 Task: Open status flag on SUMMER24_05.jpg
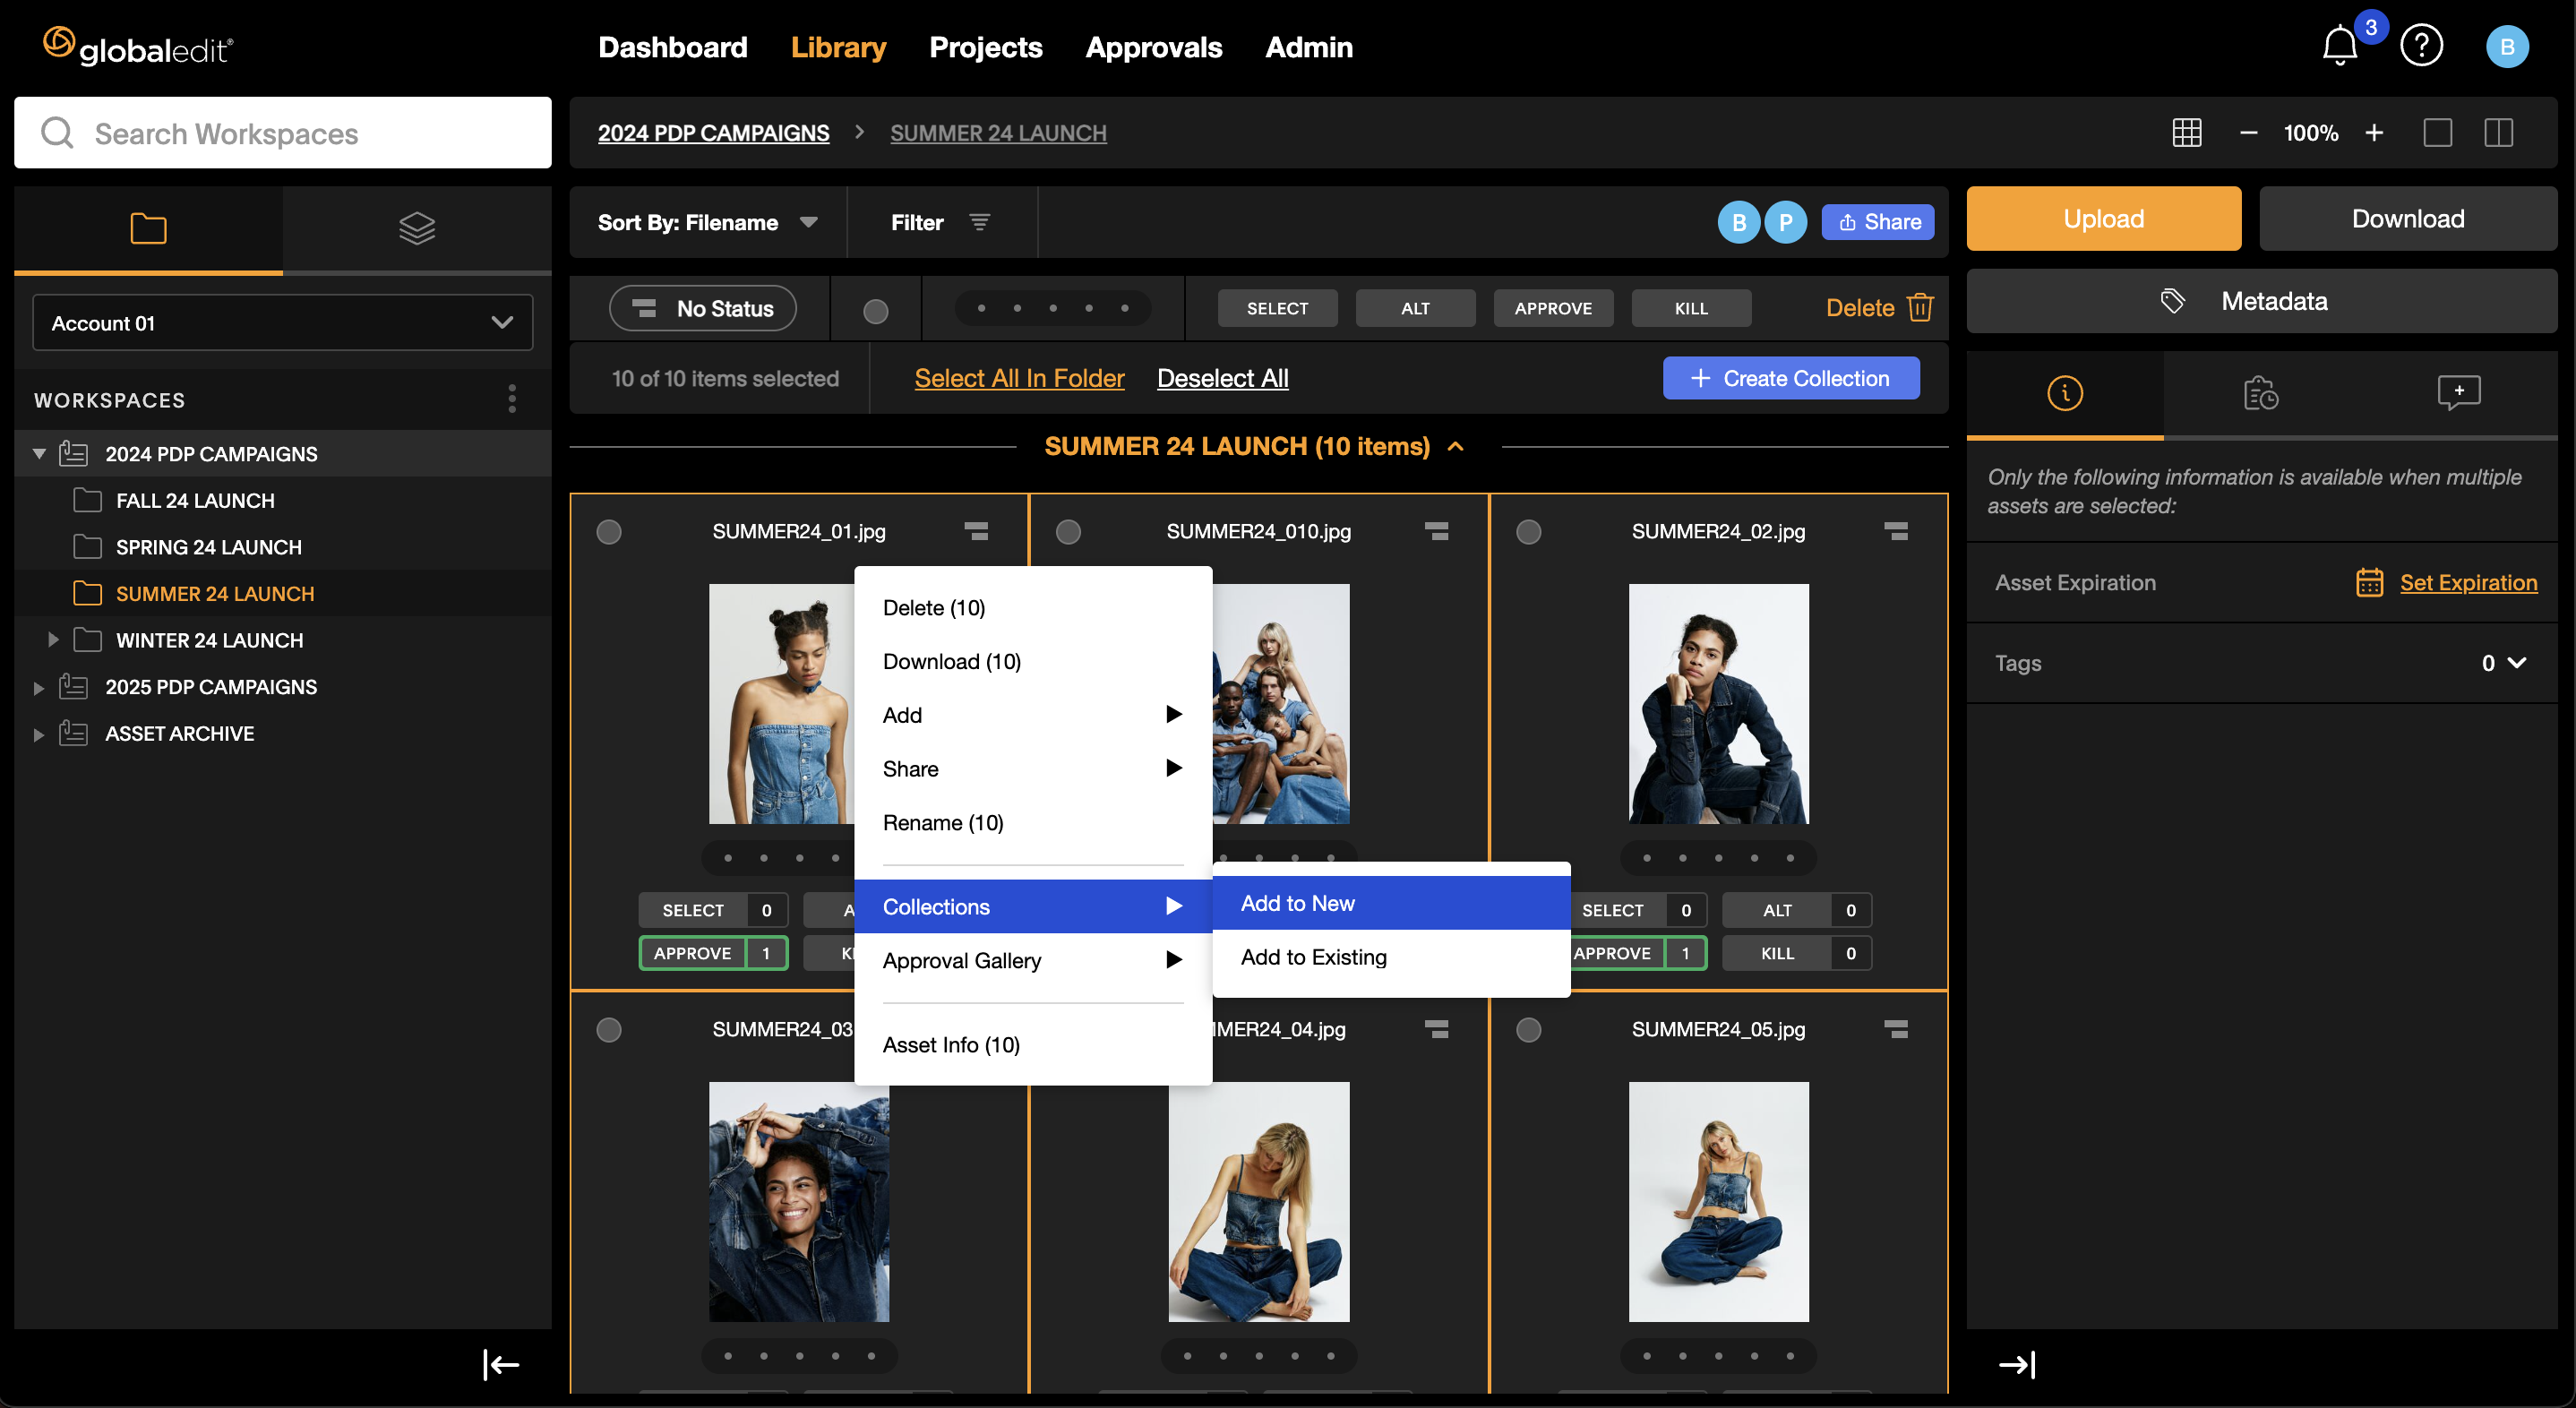coord(1896,1029)
